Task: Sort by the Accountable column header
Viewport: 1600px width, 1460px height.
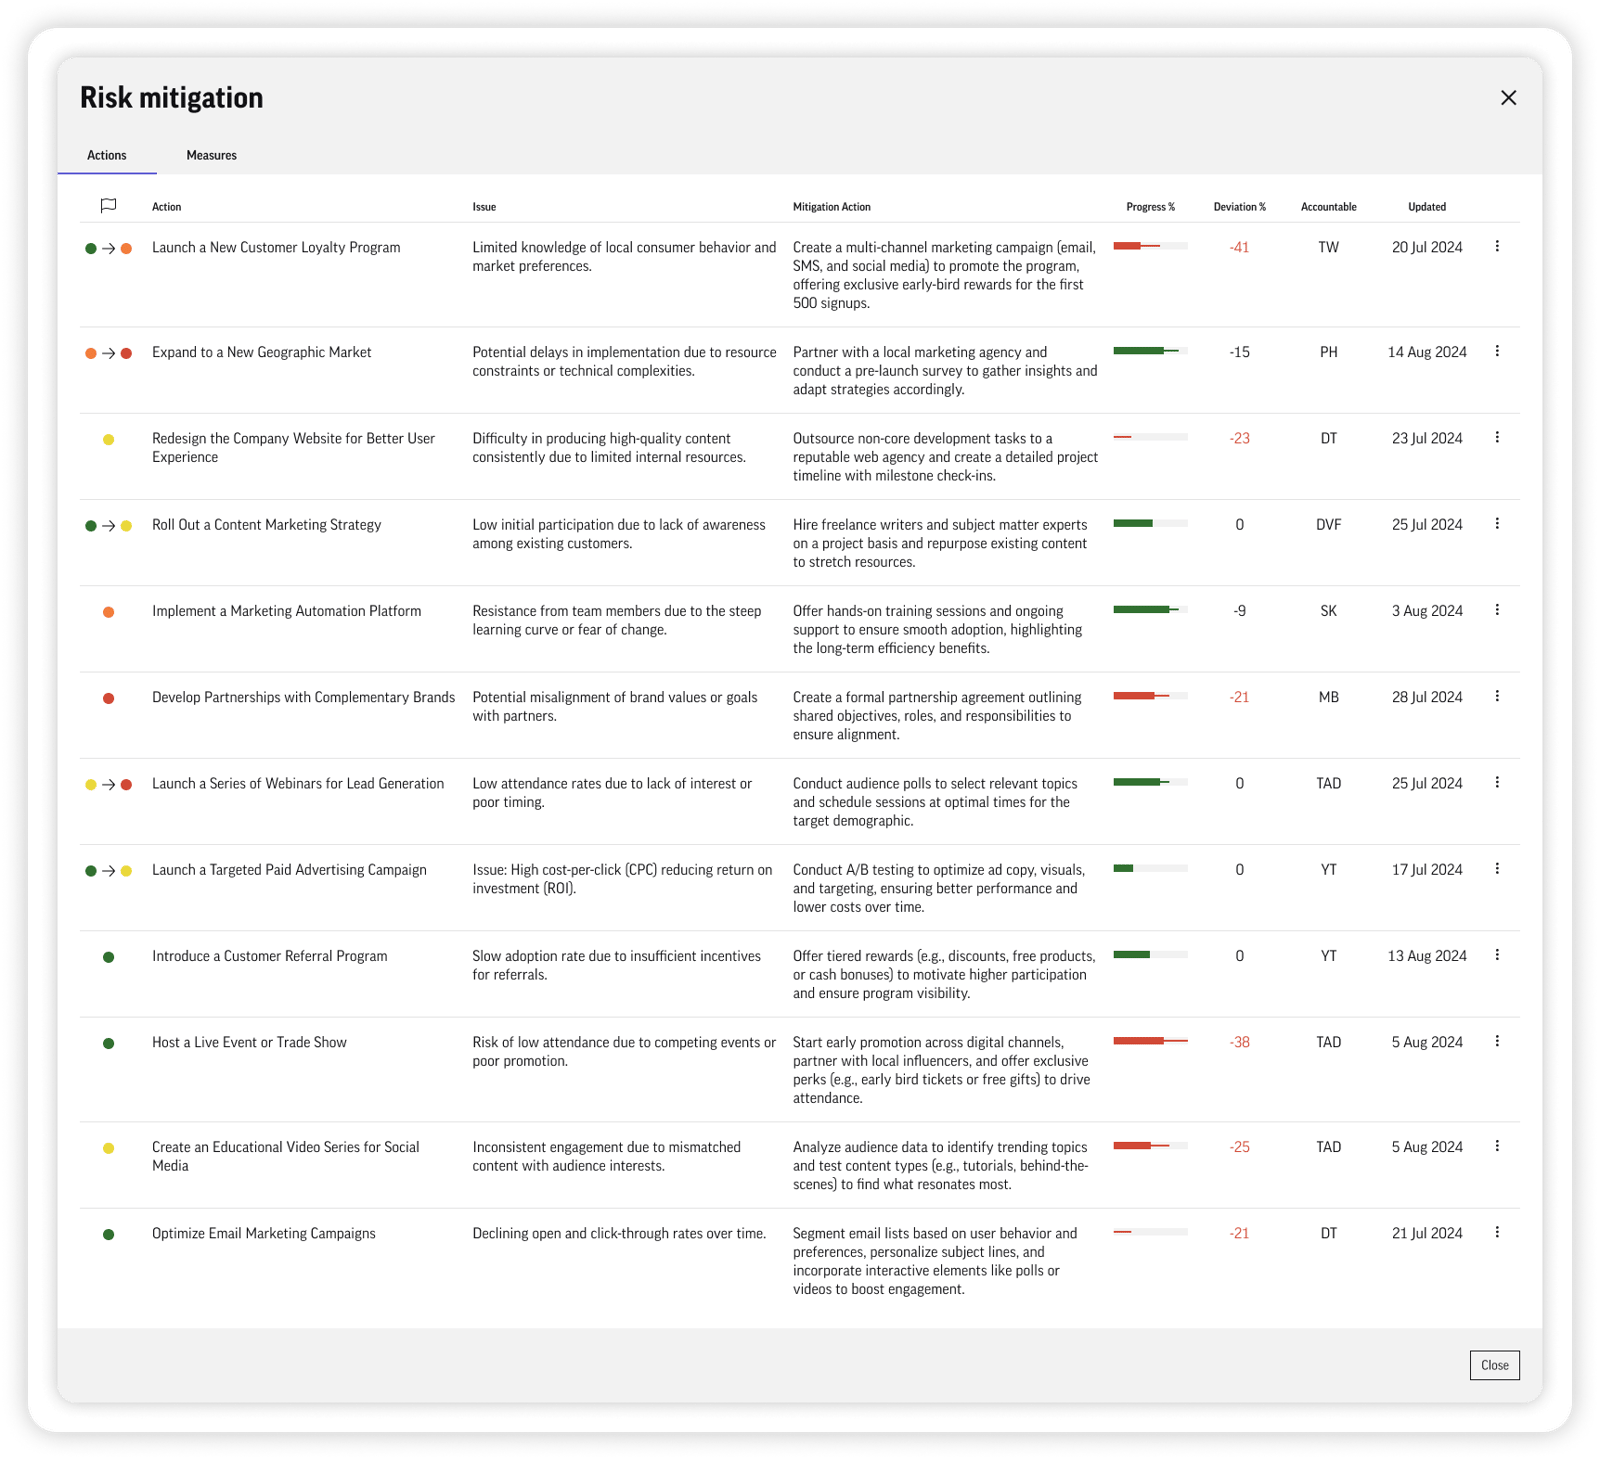Action: (1328, 207)
